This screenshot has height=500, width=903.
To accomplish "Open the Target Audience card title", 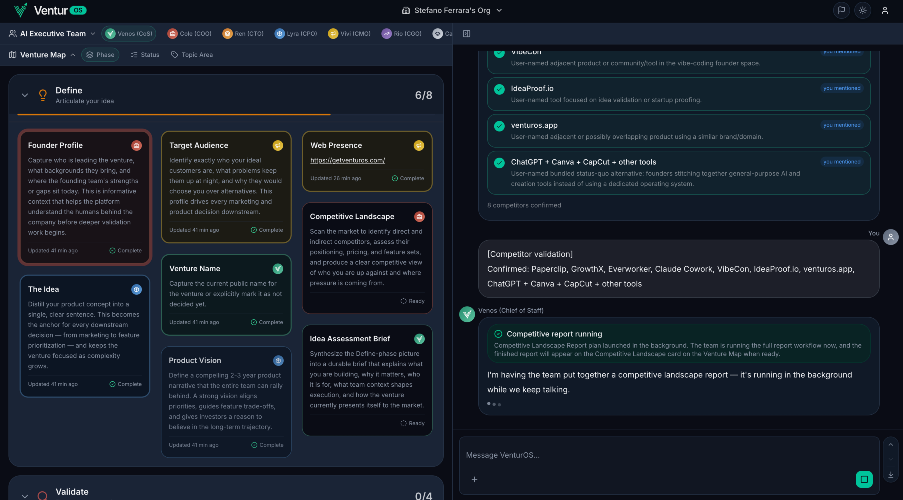I will [199, 145].
